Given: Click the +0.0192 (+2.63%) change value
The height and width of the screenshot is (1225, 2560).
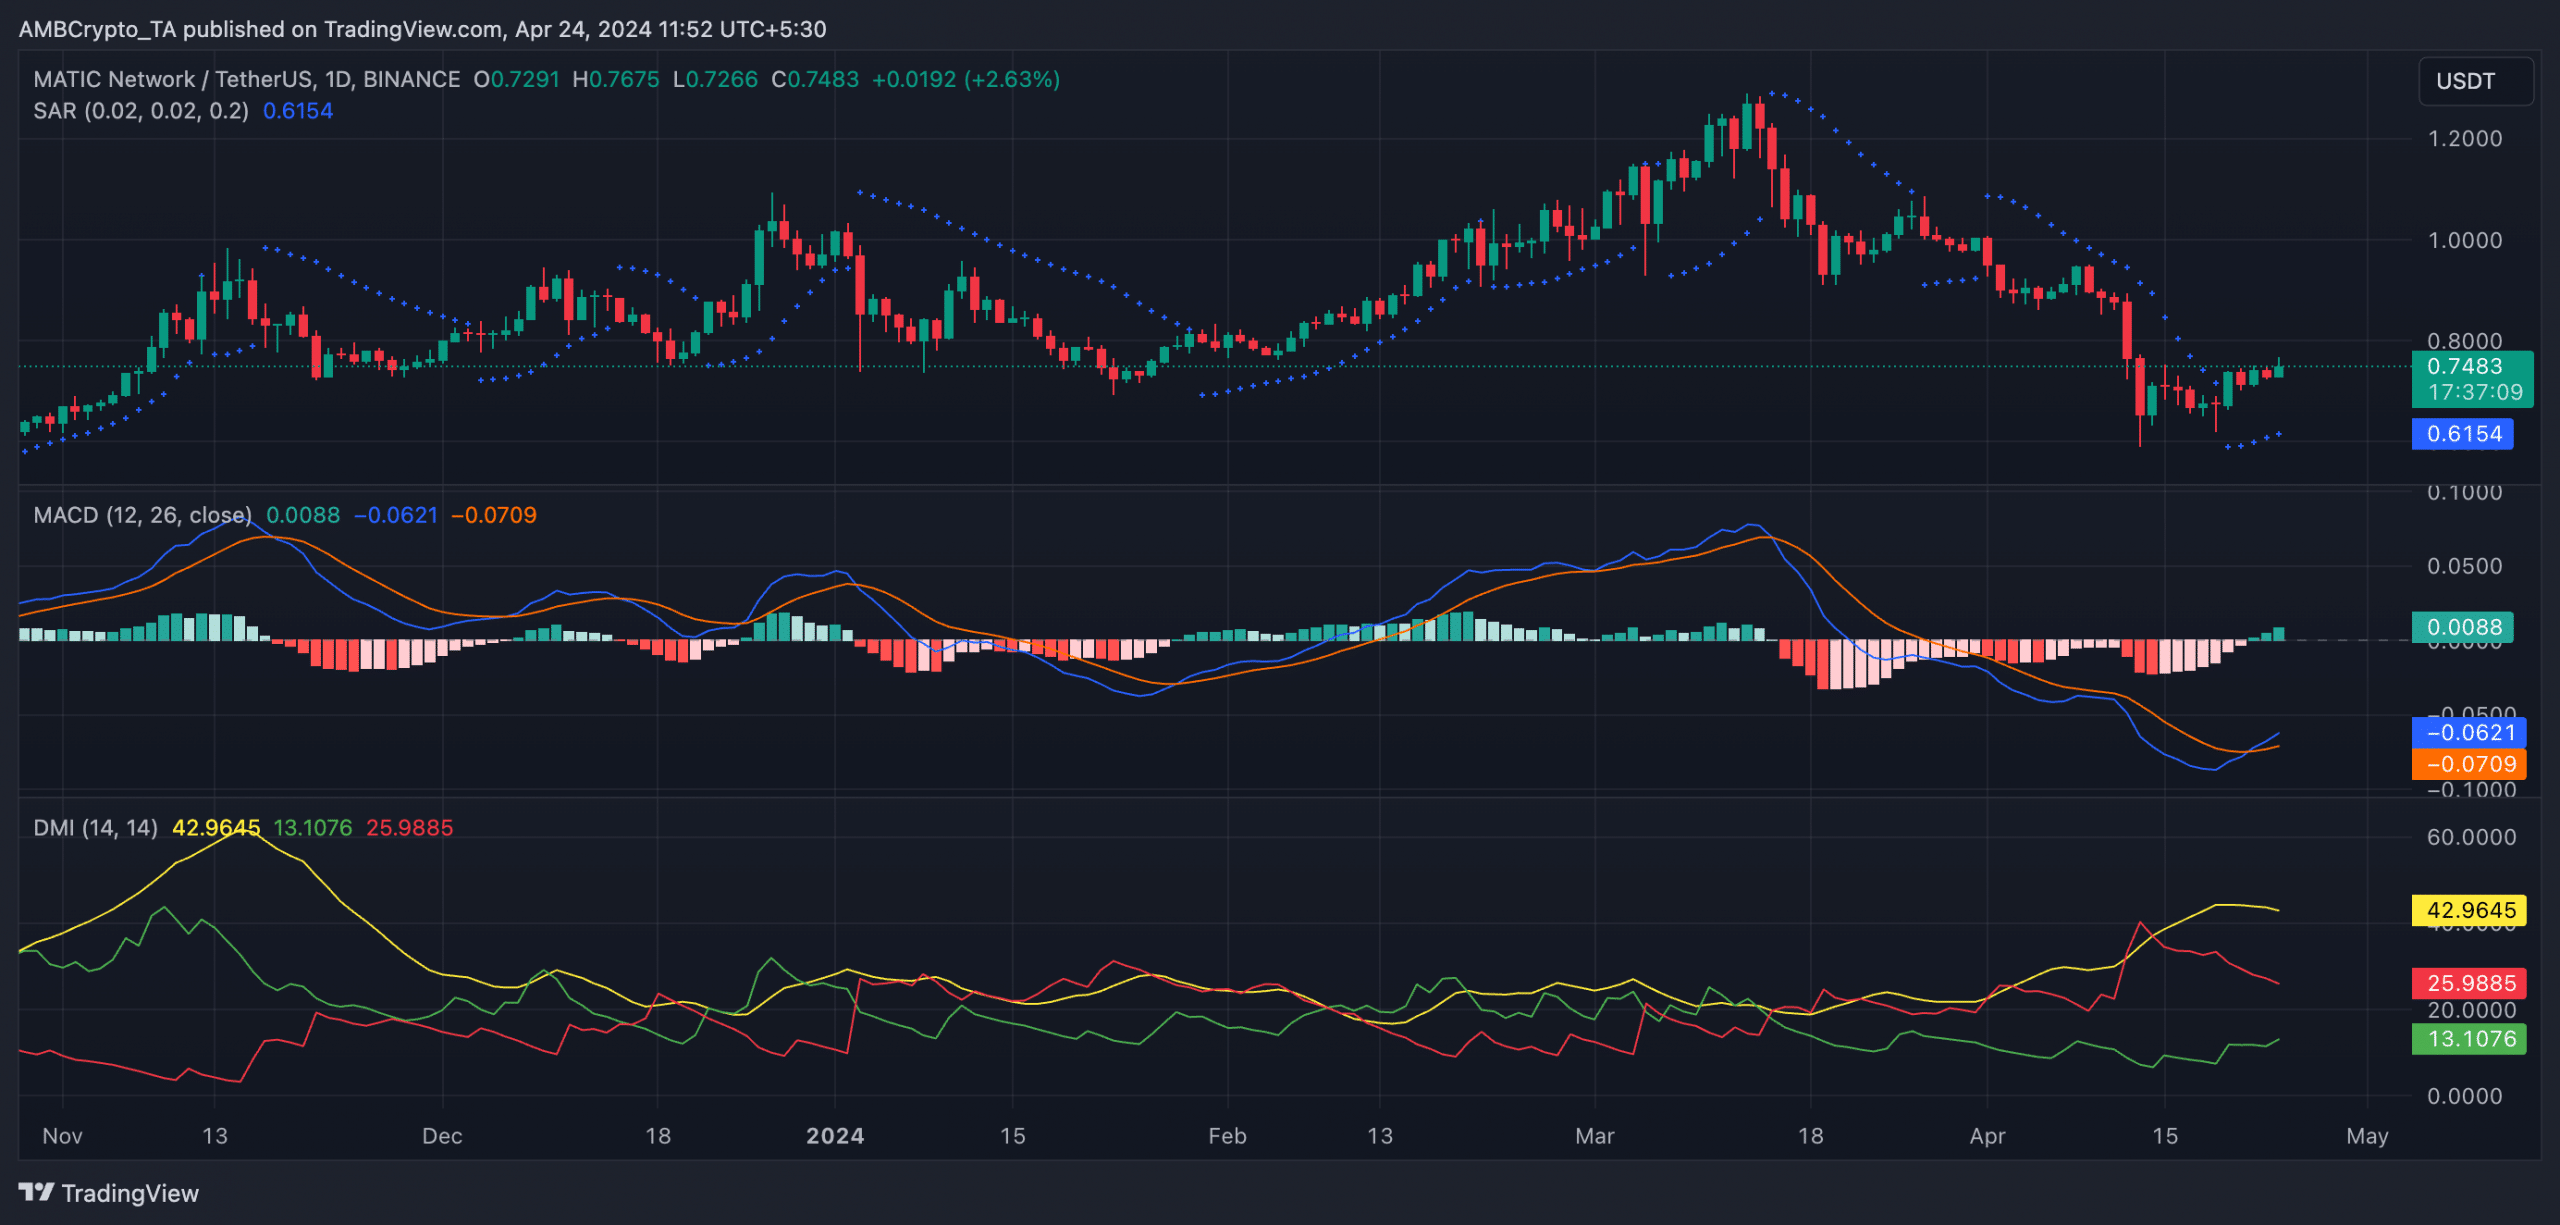Looking at the screenshot, I should click(966, 79).
